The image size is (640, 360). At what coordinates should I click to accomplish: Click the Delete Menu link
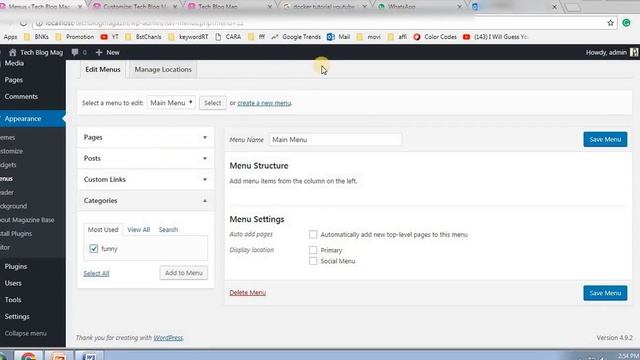[247, 293]
